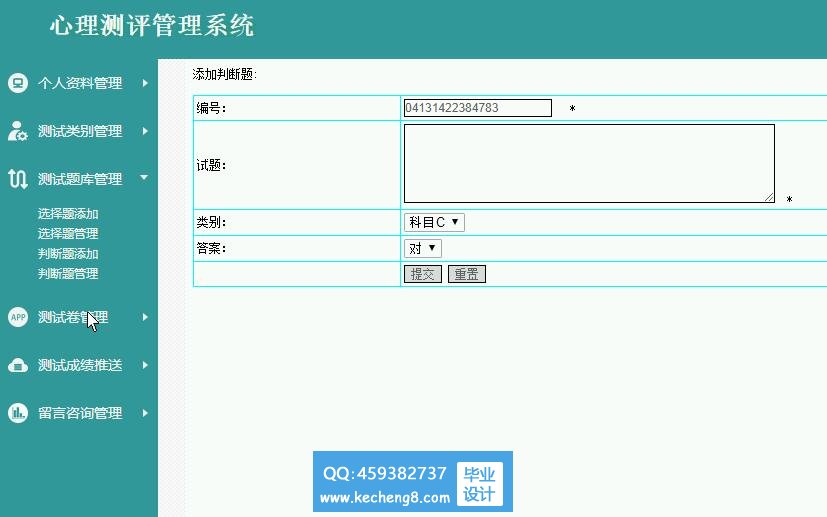827x517 pixels.
Task: Expand the 测试类别管理 arrow
Action: 145,131
